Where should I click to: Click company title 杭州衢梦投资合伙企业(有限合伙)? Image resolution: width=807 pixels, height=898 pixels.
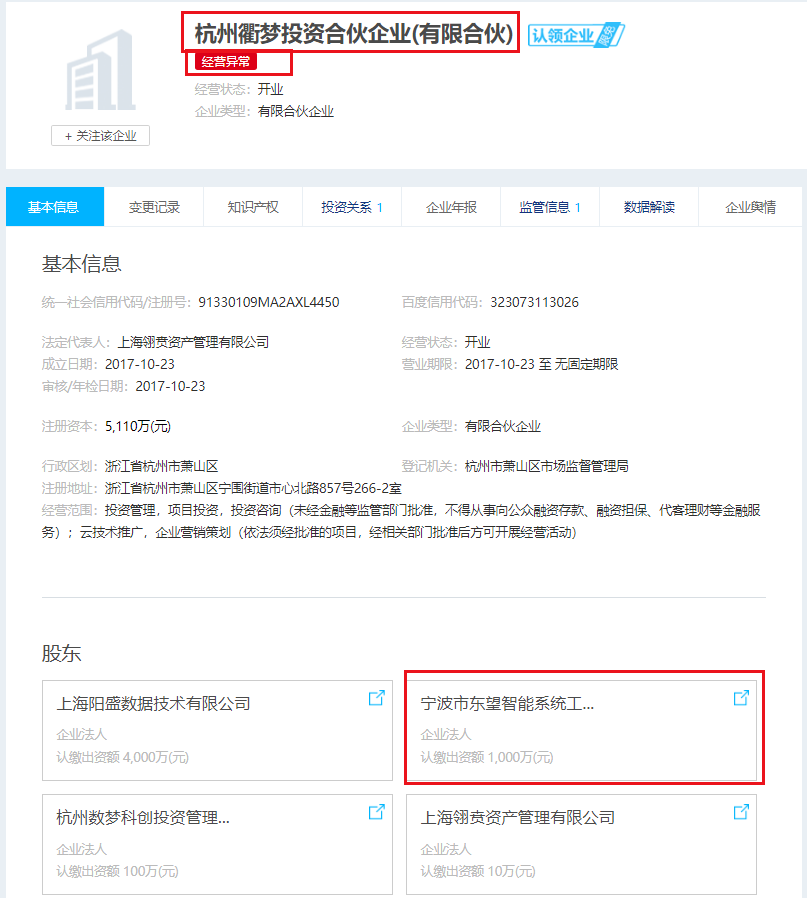(353, 33)
